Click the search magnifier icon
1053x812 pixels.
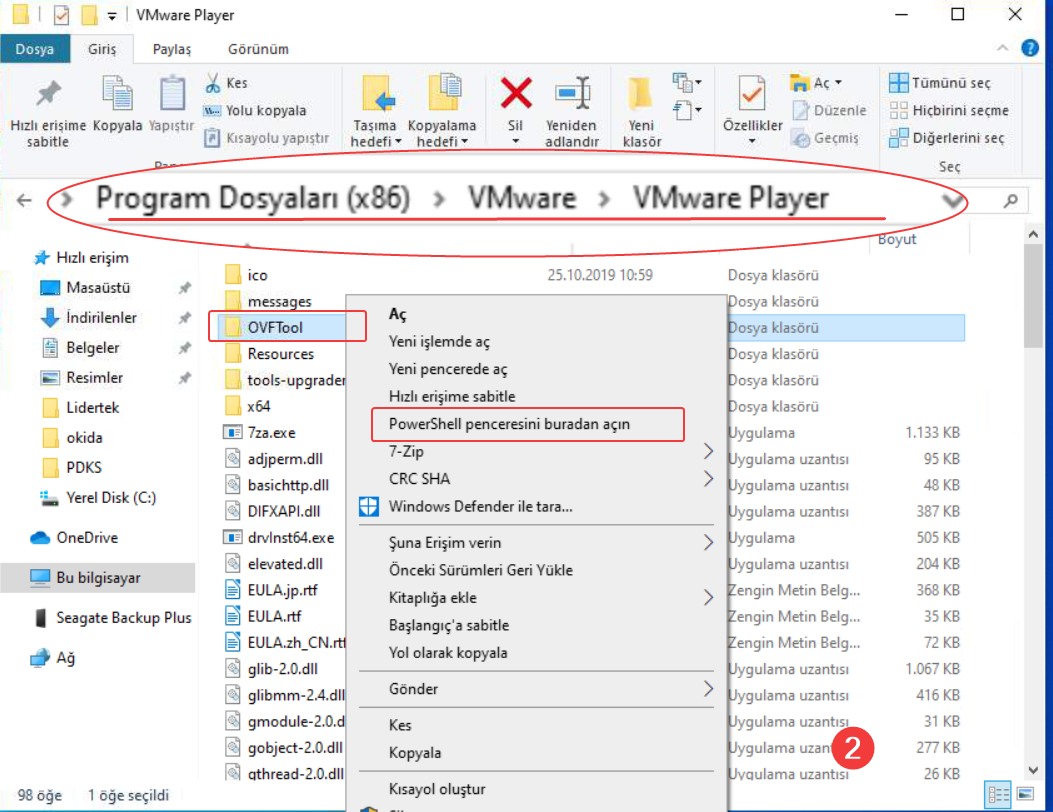[1010, 200]
